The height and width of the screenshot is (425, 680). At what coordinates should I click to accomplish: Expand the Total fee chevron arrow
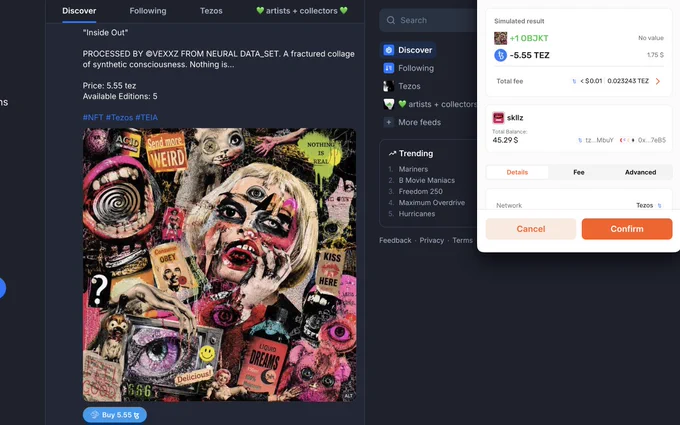658,81
